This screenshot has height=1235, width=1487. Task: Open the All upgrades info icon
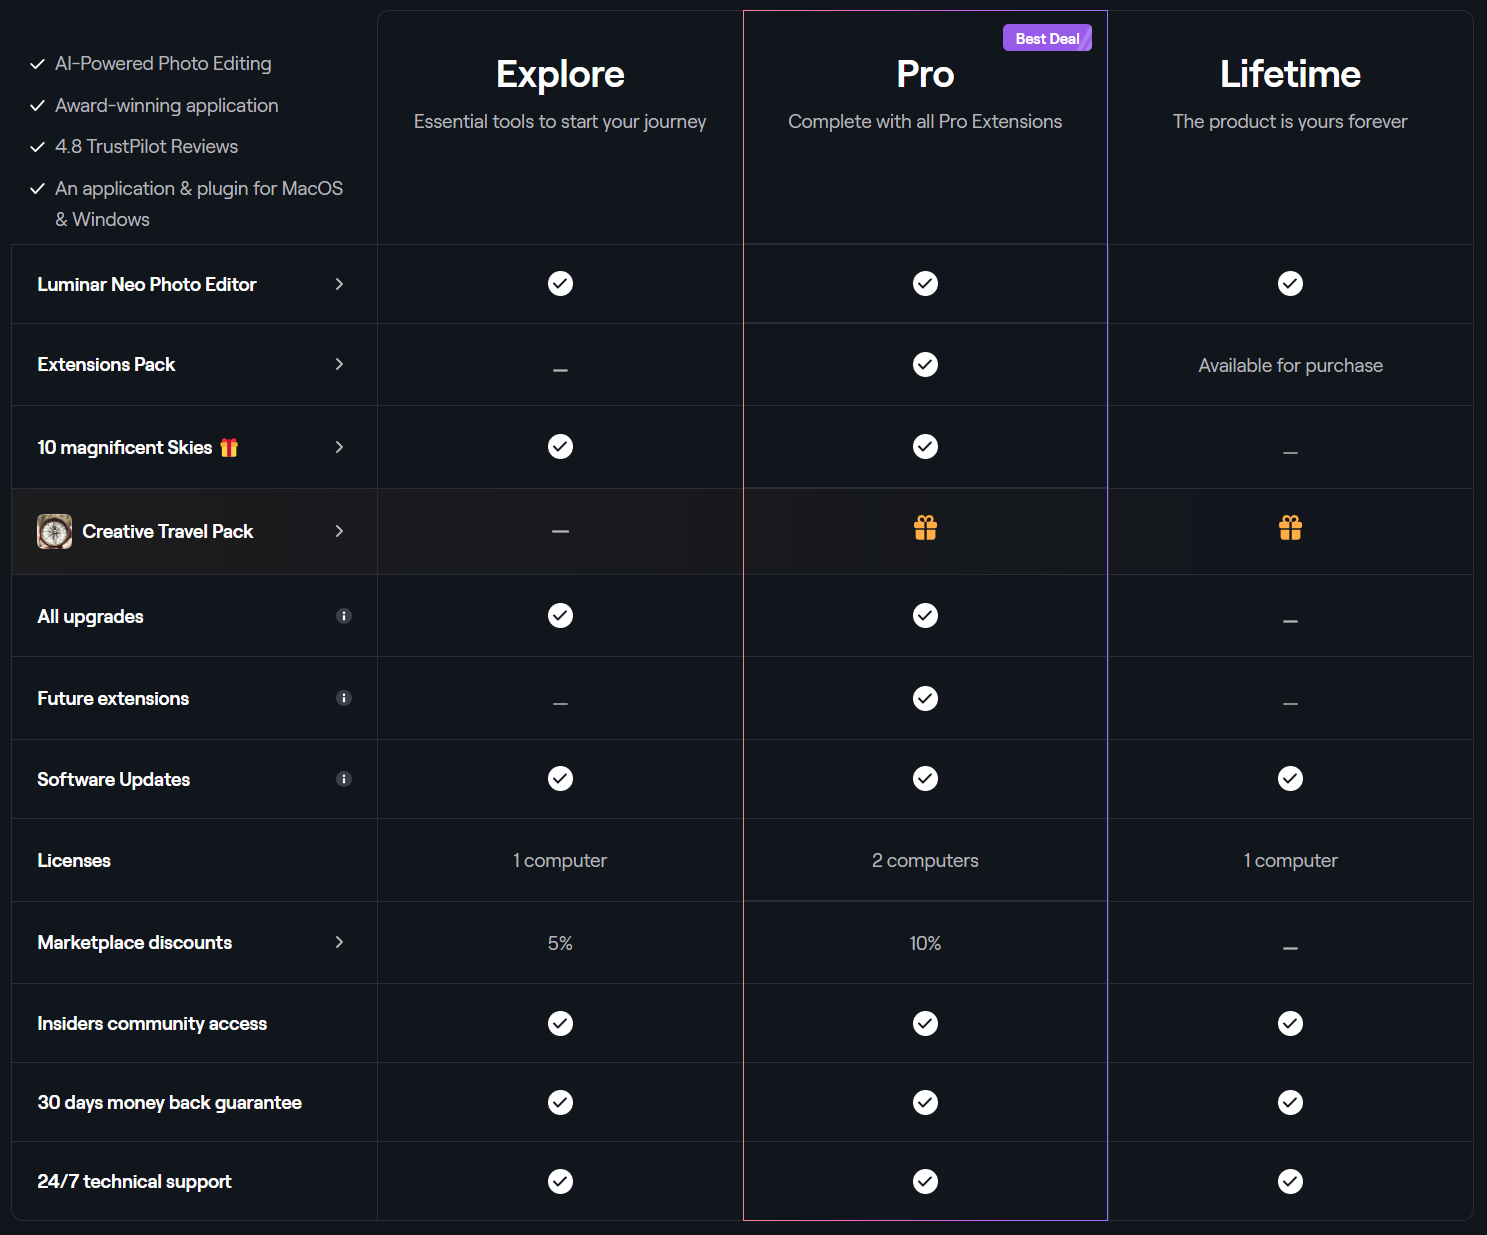(344, 616)
